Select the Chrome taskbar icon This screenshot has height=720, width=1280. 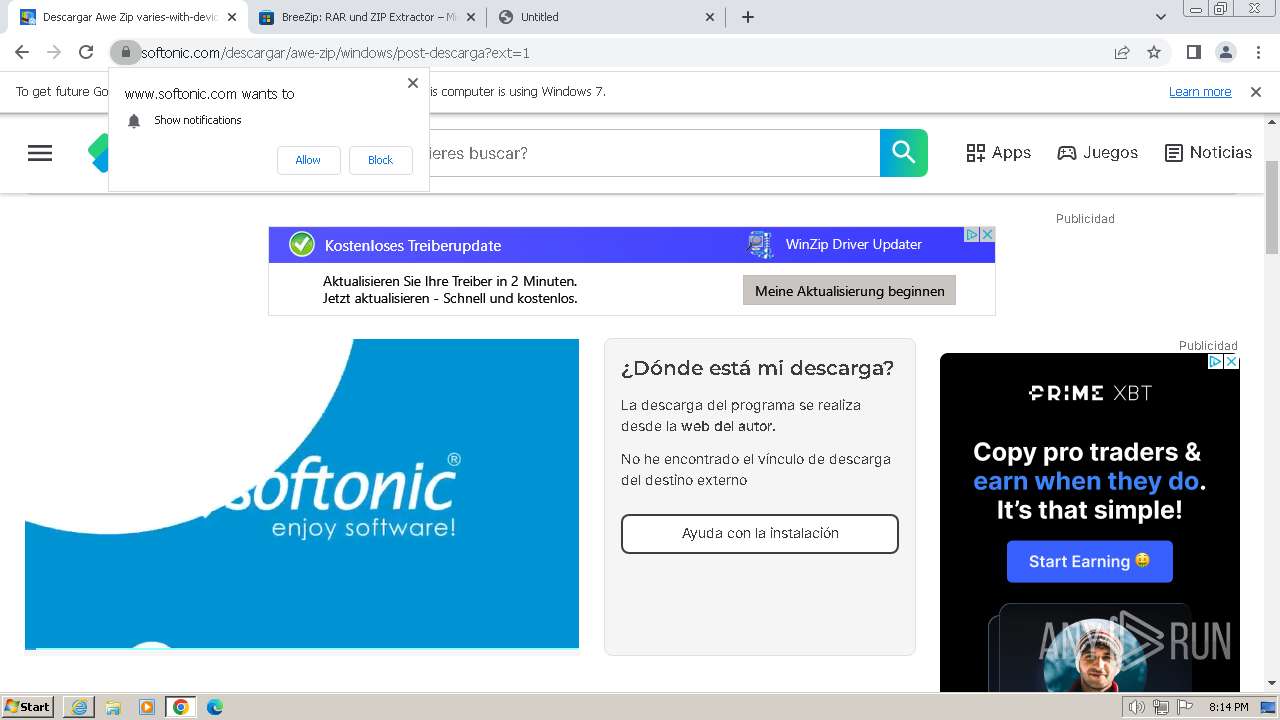coord(181,707)
